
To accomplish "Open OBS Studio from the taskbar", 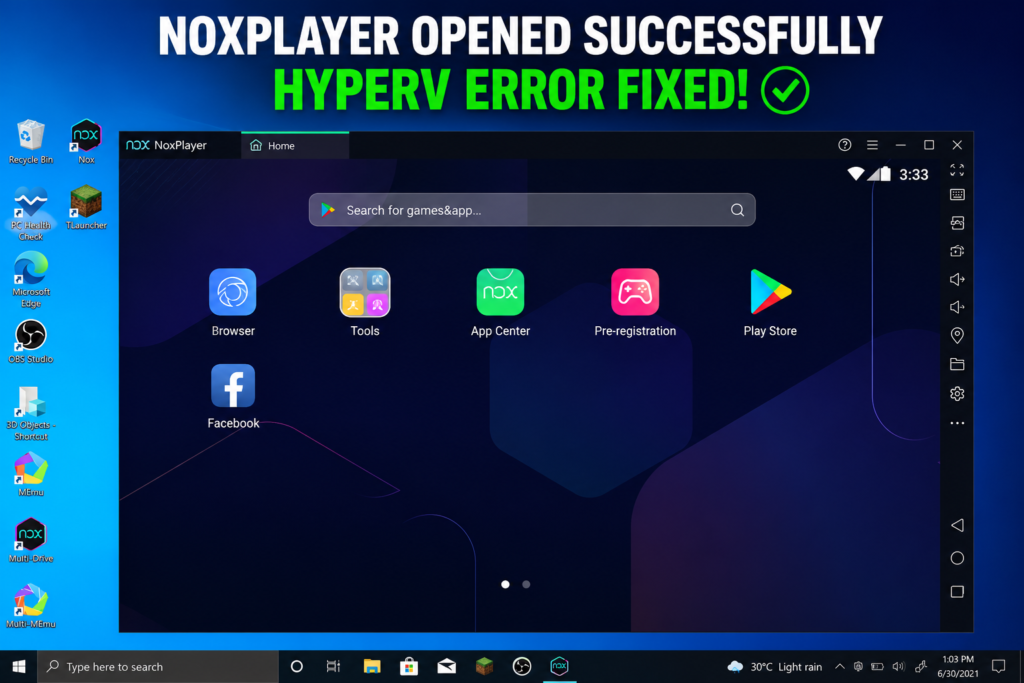I will tap(522, 667).
